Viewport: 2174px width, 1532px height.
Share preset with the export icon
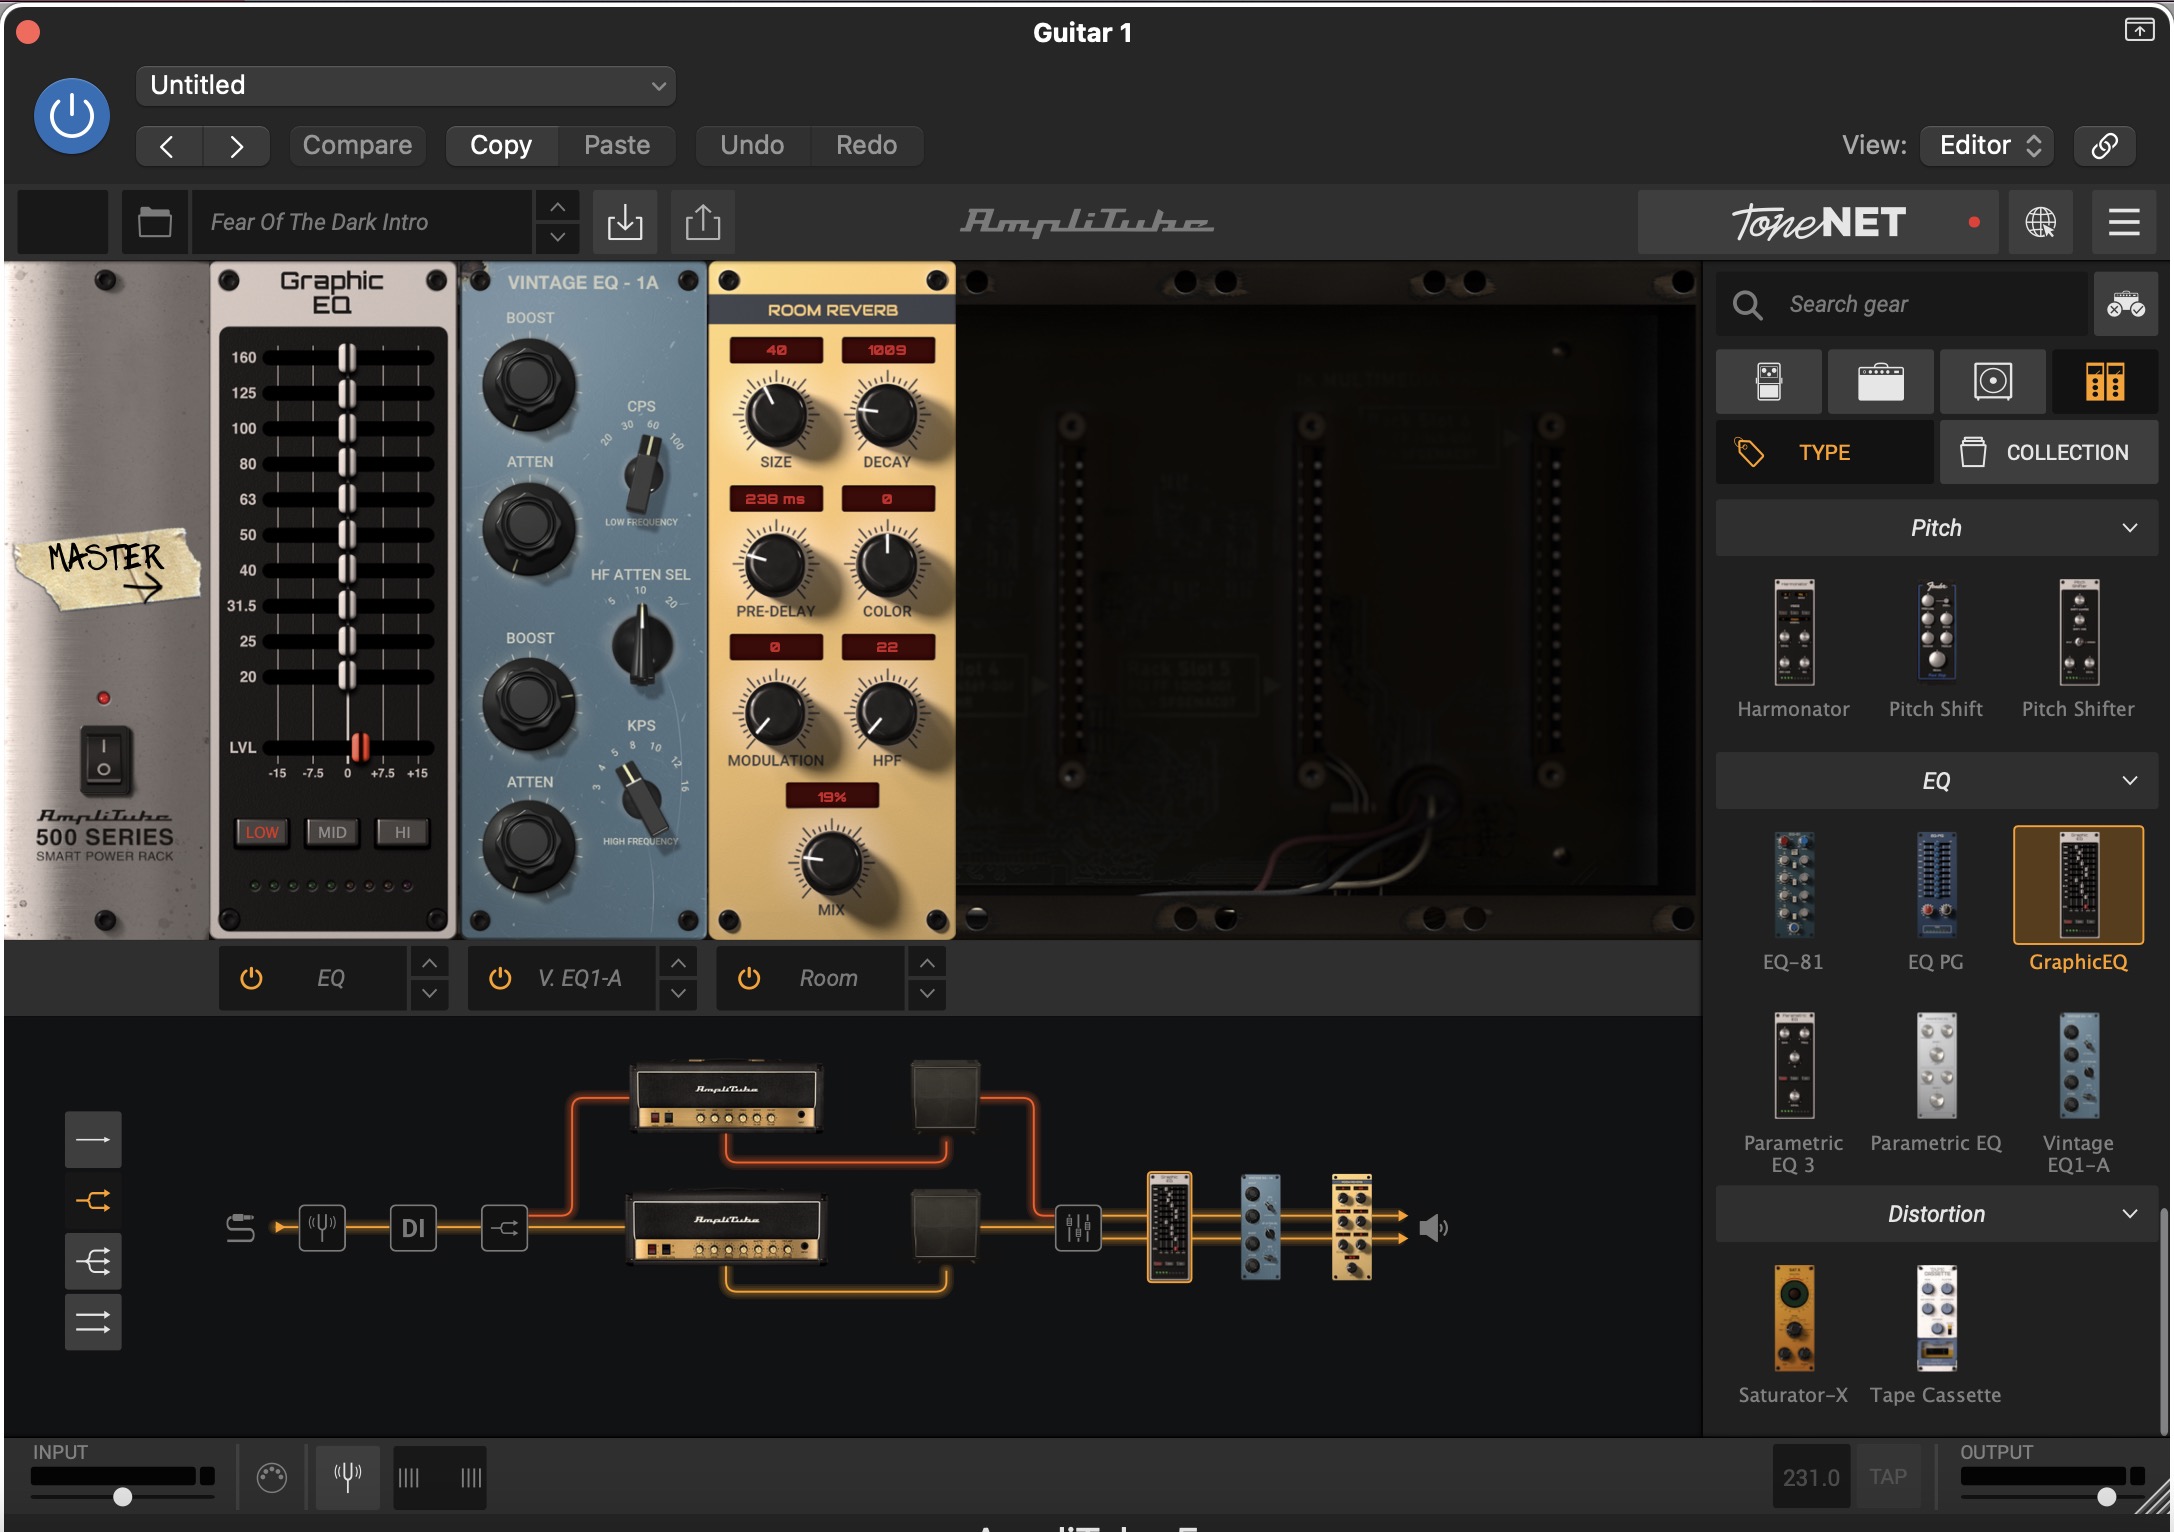pos(703,222)
